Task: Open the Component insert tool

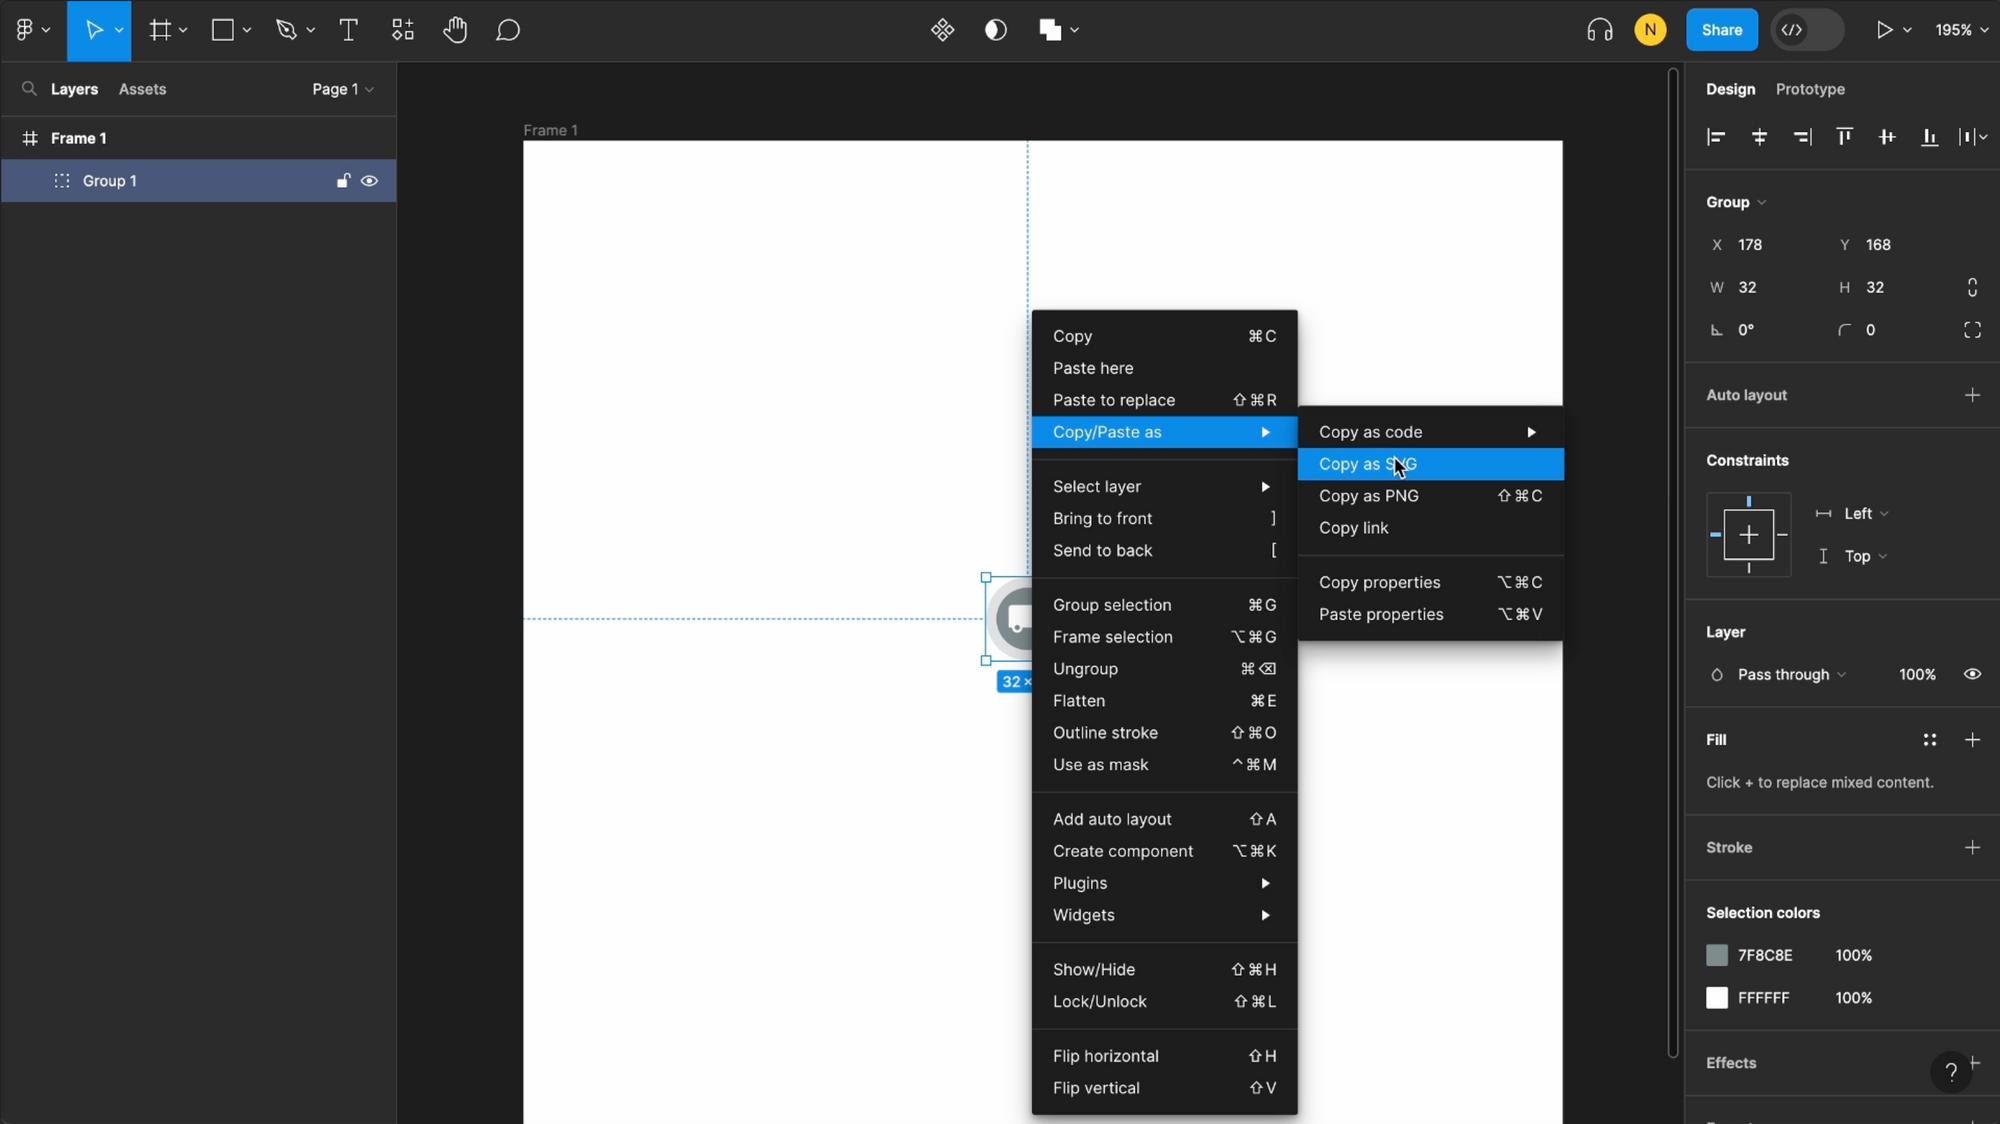Action: (x=402, y=30)
